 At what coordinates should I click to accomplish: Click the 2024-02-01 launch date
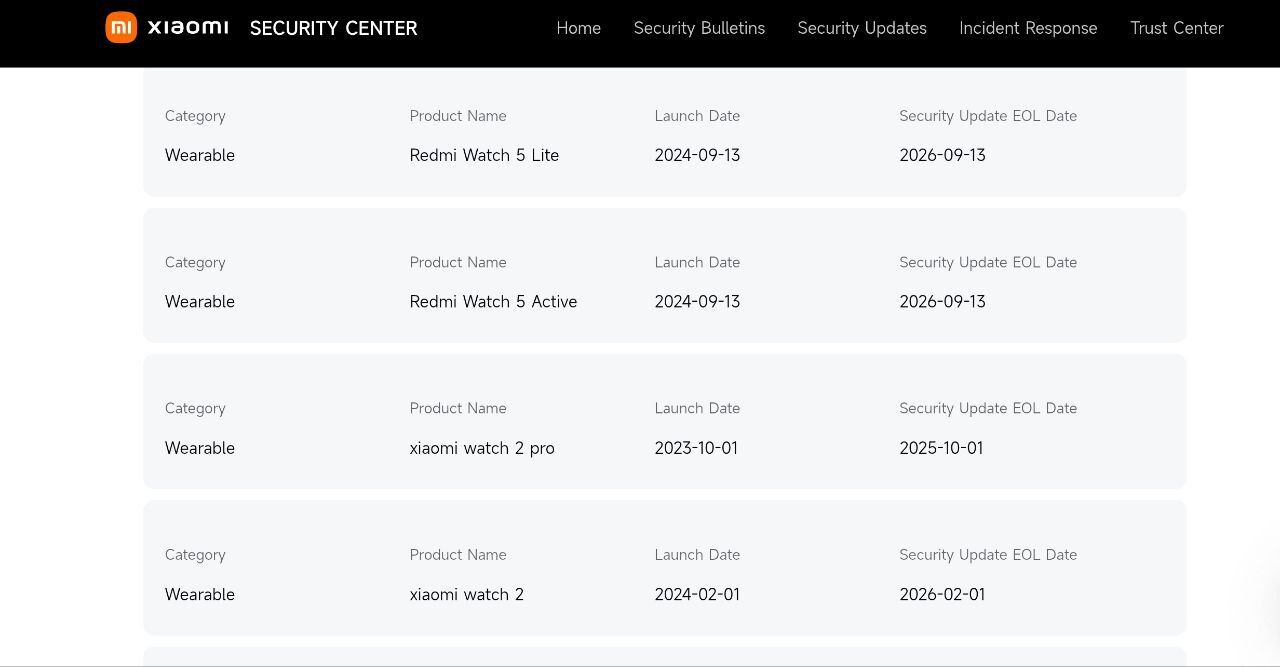[x=697, y=595]
